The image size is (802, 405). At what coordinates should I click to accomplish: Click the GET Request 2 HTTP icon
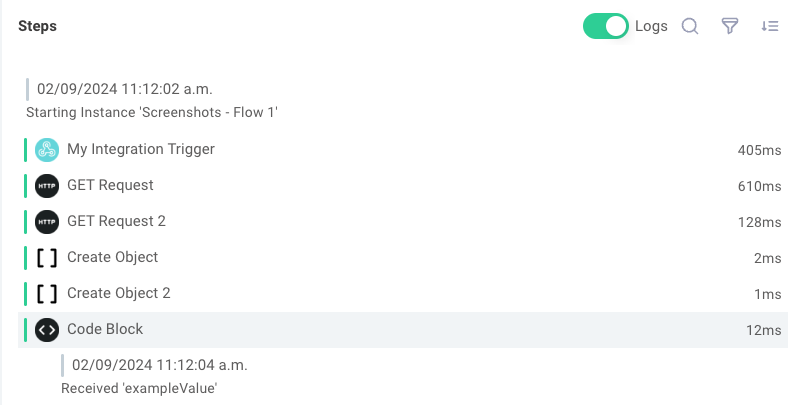tap(47, 221)
